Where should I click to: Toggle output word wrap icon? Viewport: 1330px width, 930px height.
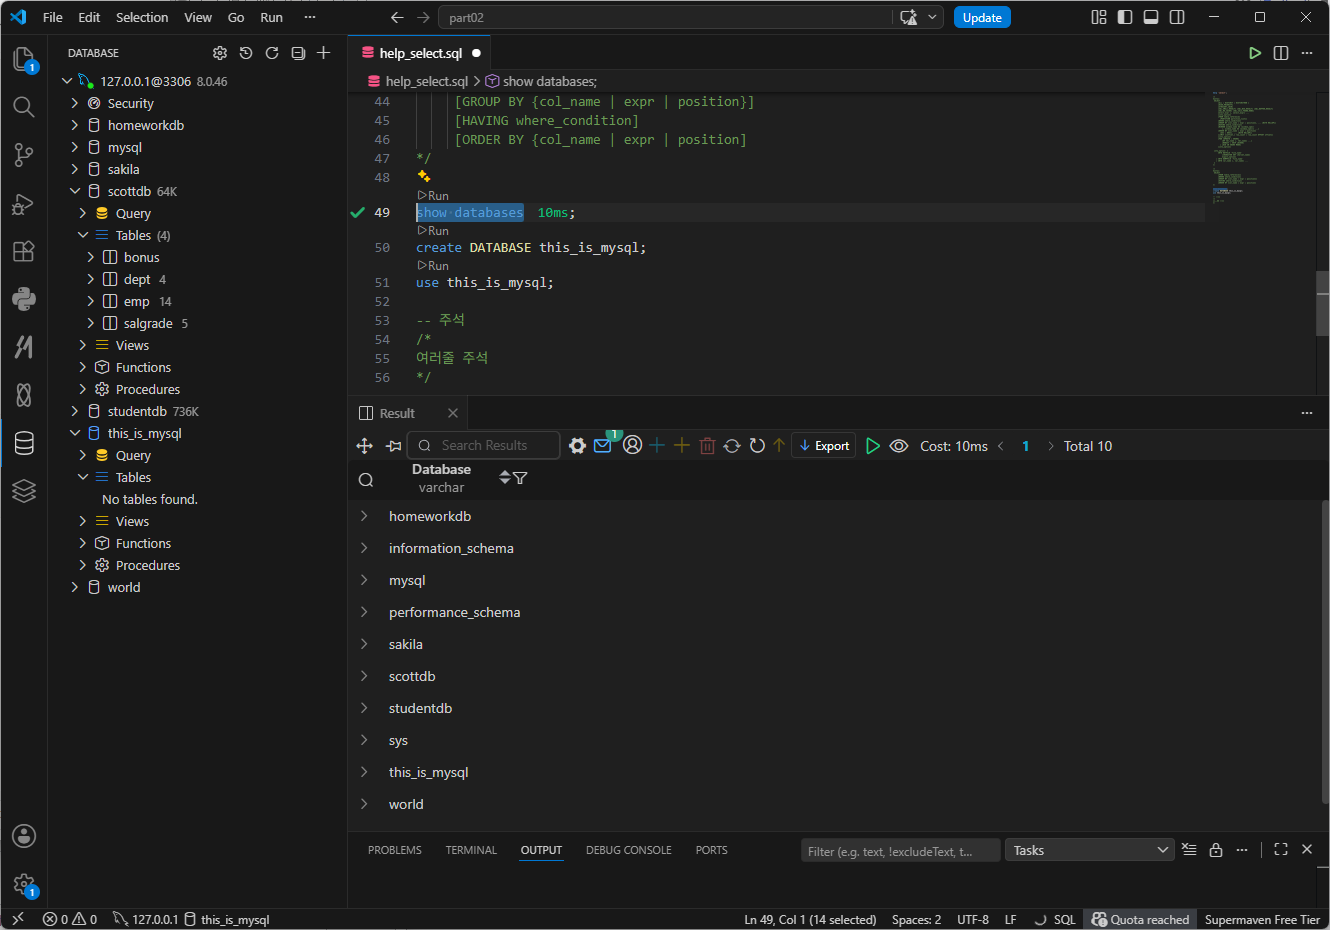(1189, 850)
